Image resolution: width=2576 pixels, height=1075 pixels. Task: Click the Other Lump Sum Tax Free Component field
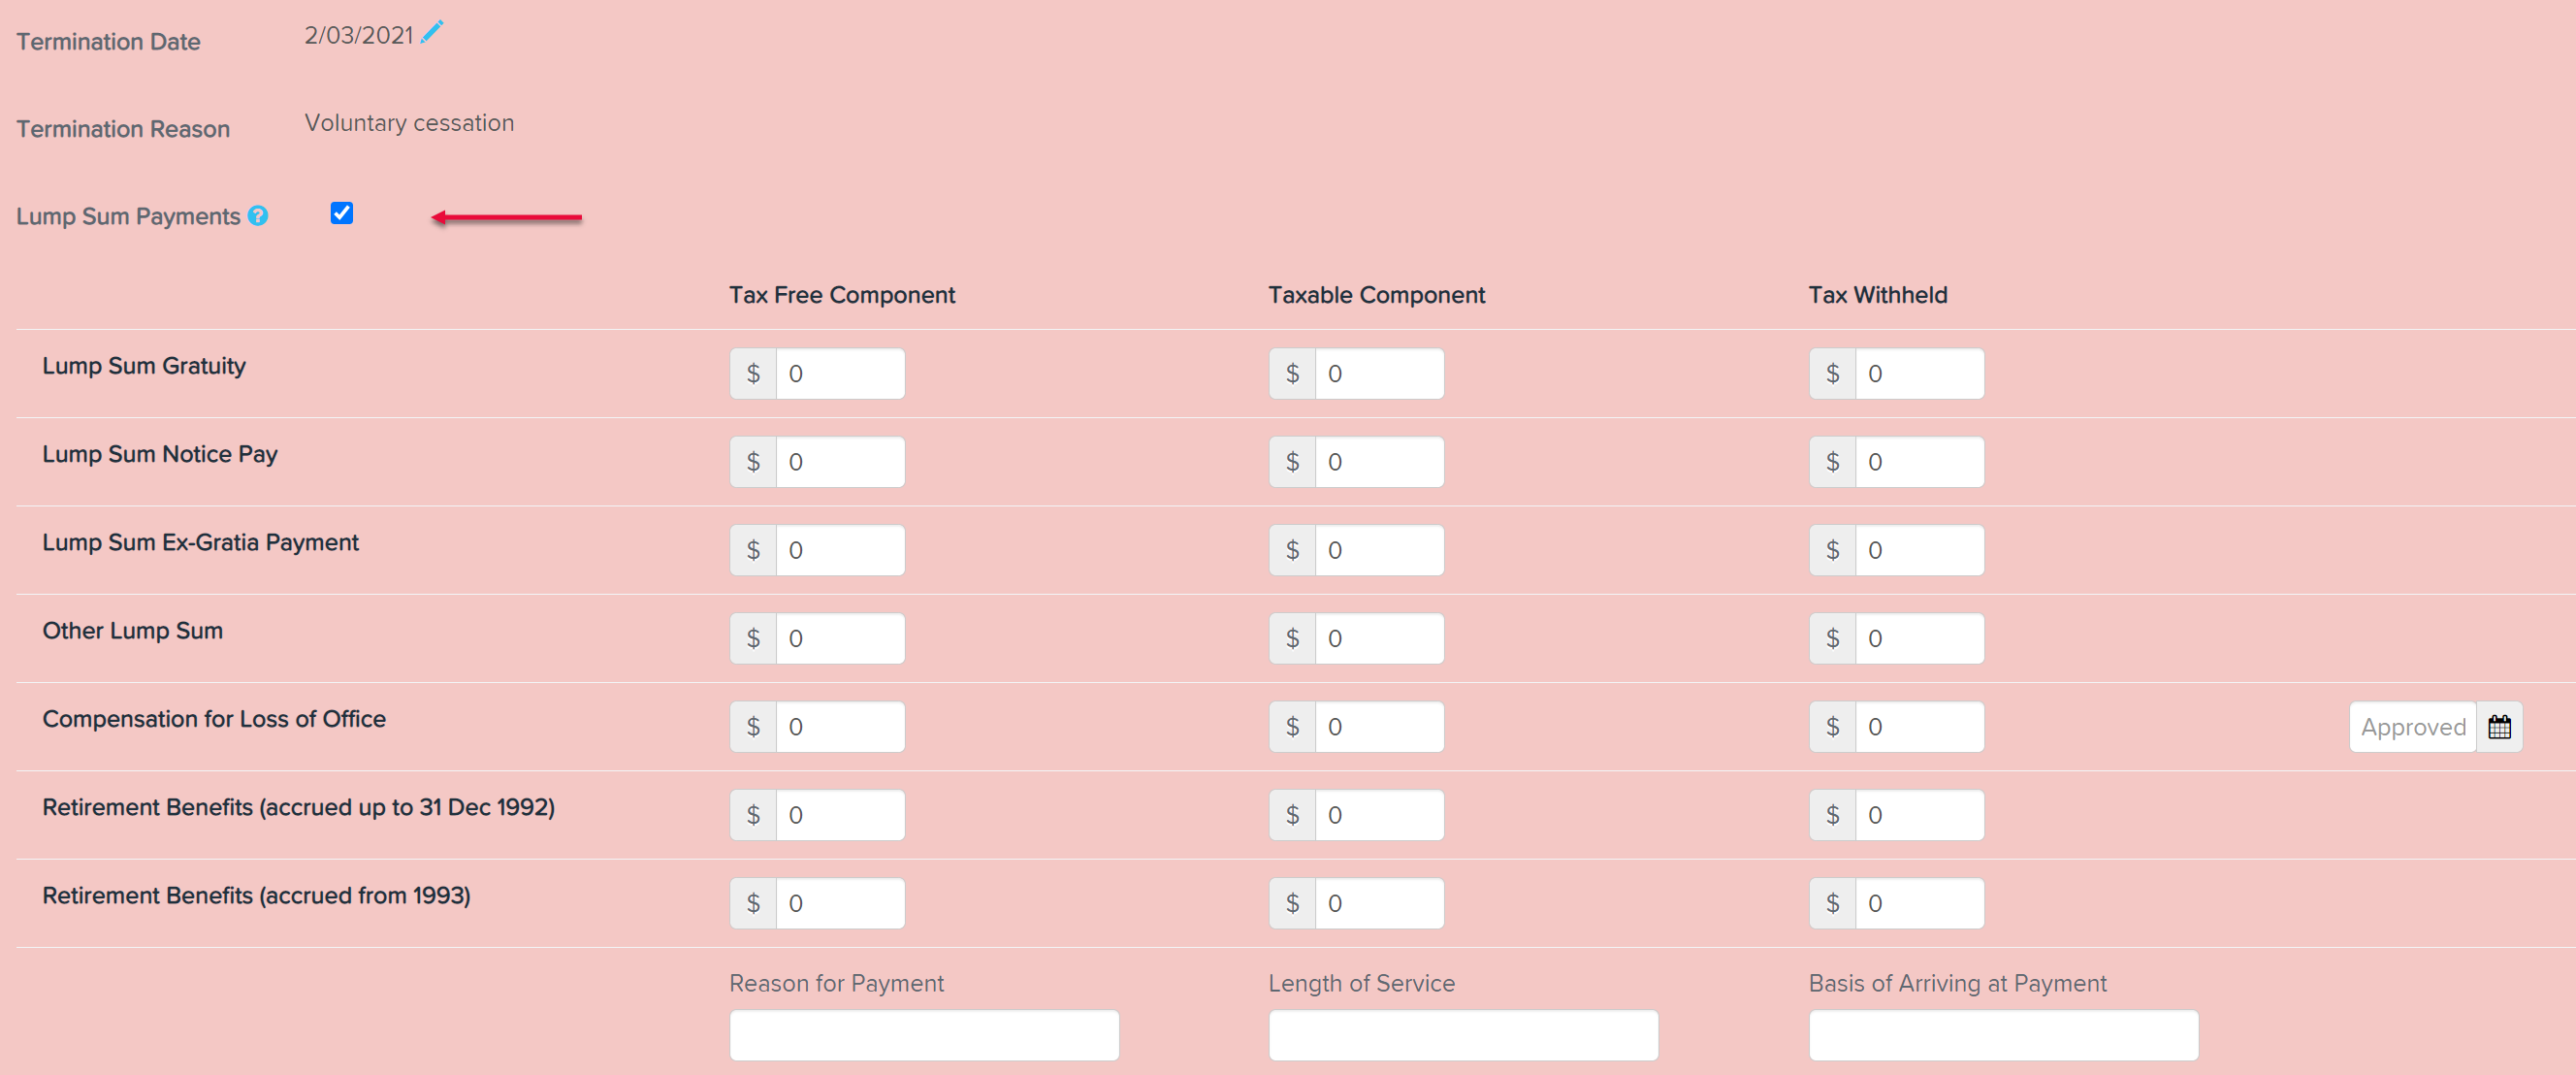point(840,638)
